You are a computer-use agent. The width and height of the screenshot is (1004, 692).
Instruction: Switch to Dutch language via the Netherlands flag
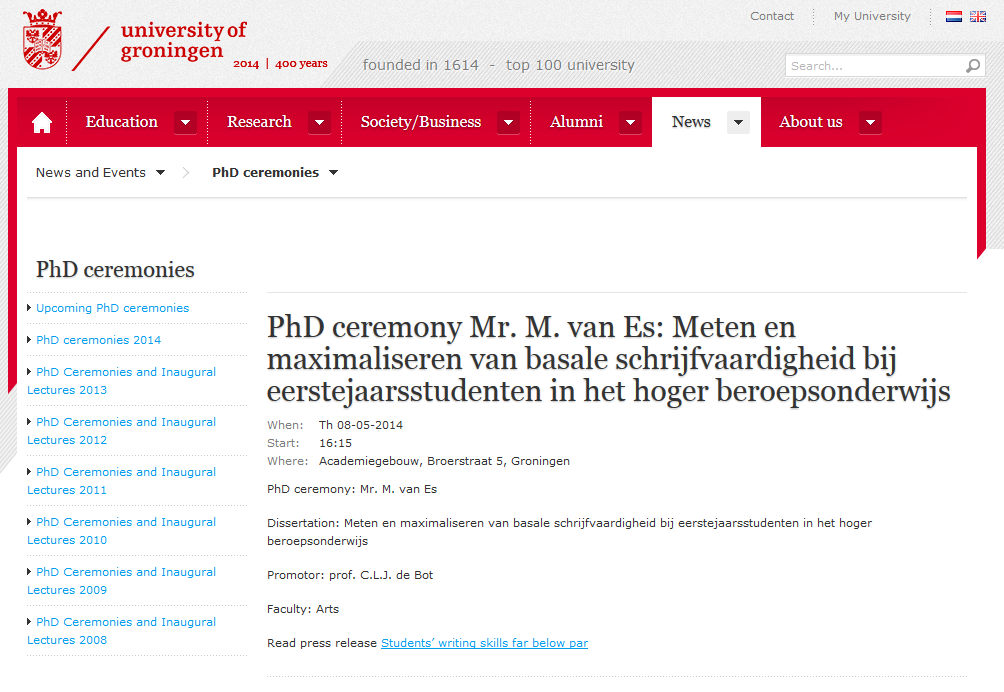954,17
